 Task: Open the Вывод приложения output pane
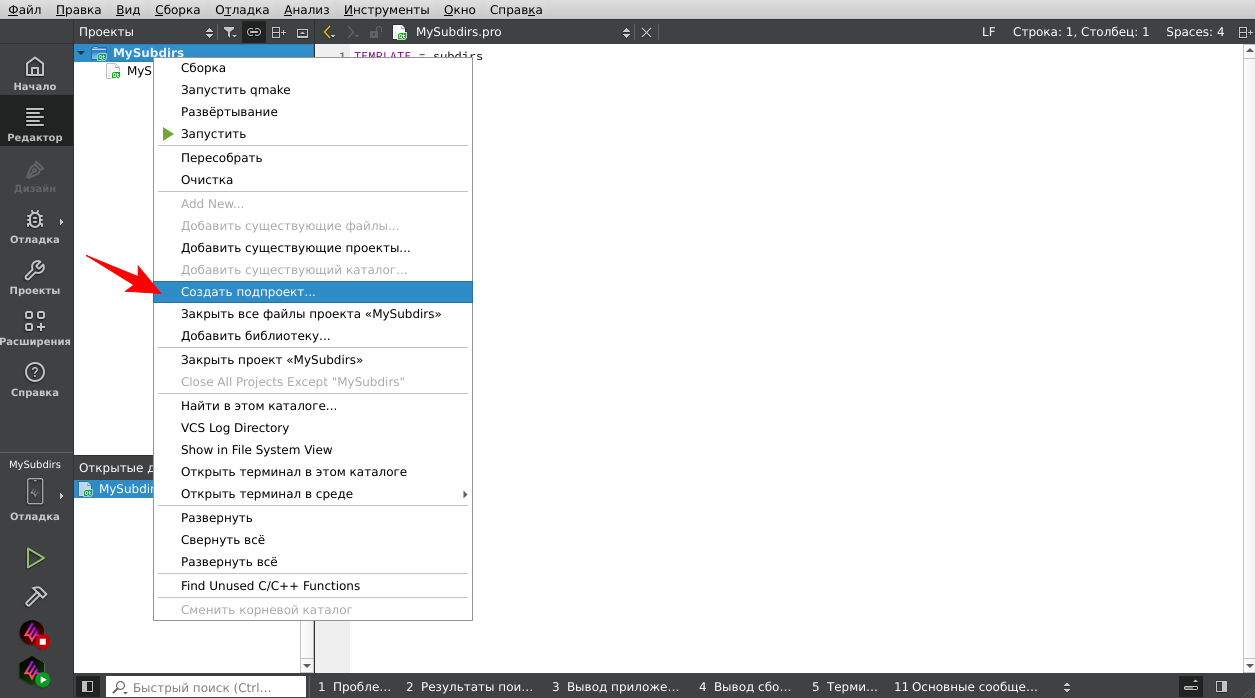point(615,687)
